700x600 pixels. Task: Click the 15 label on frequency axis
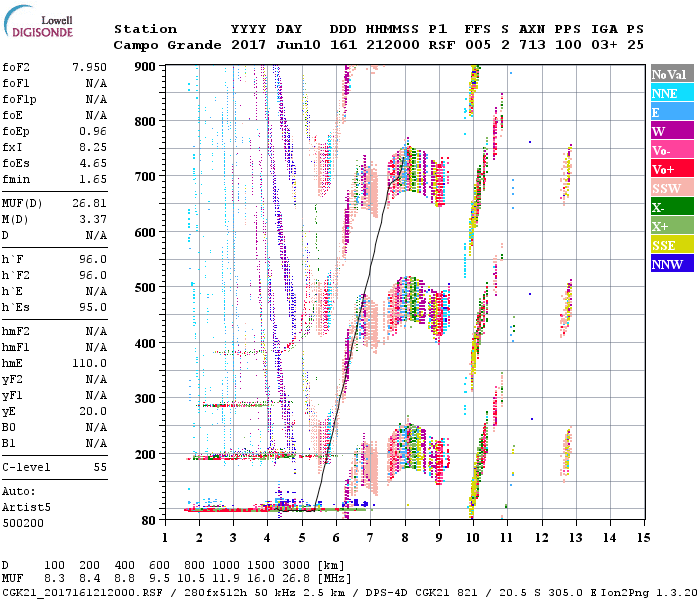[x=643, y=537]
